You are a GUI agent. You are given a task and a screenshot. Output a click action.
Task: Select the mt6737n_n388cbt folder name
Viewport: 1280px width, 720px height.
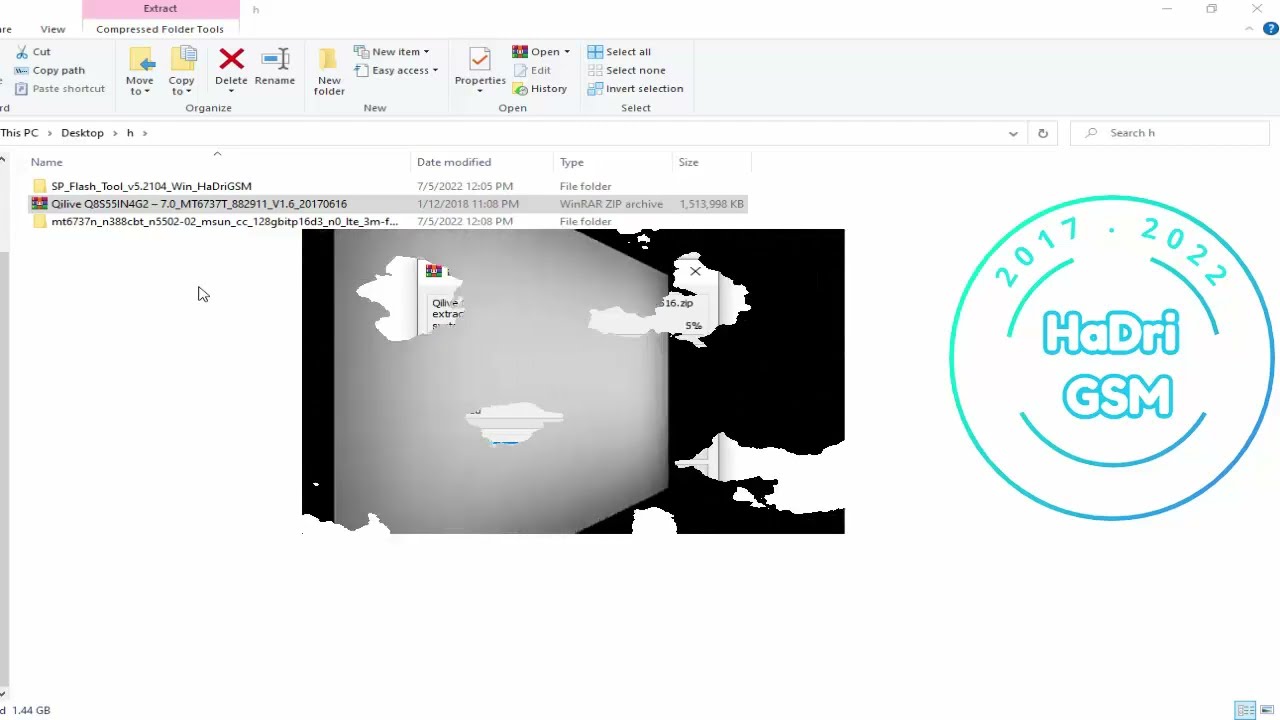click(x=225, y=222)
